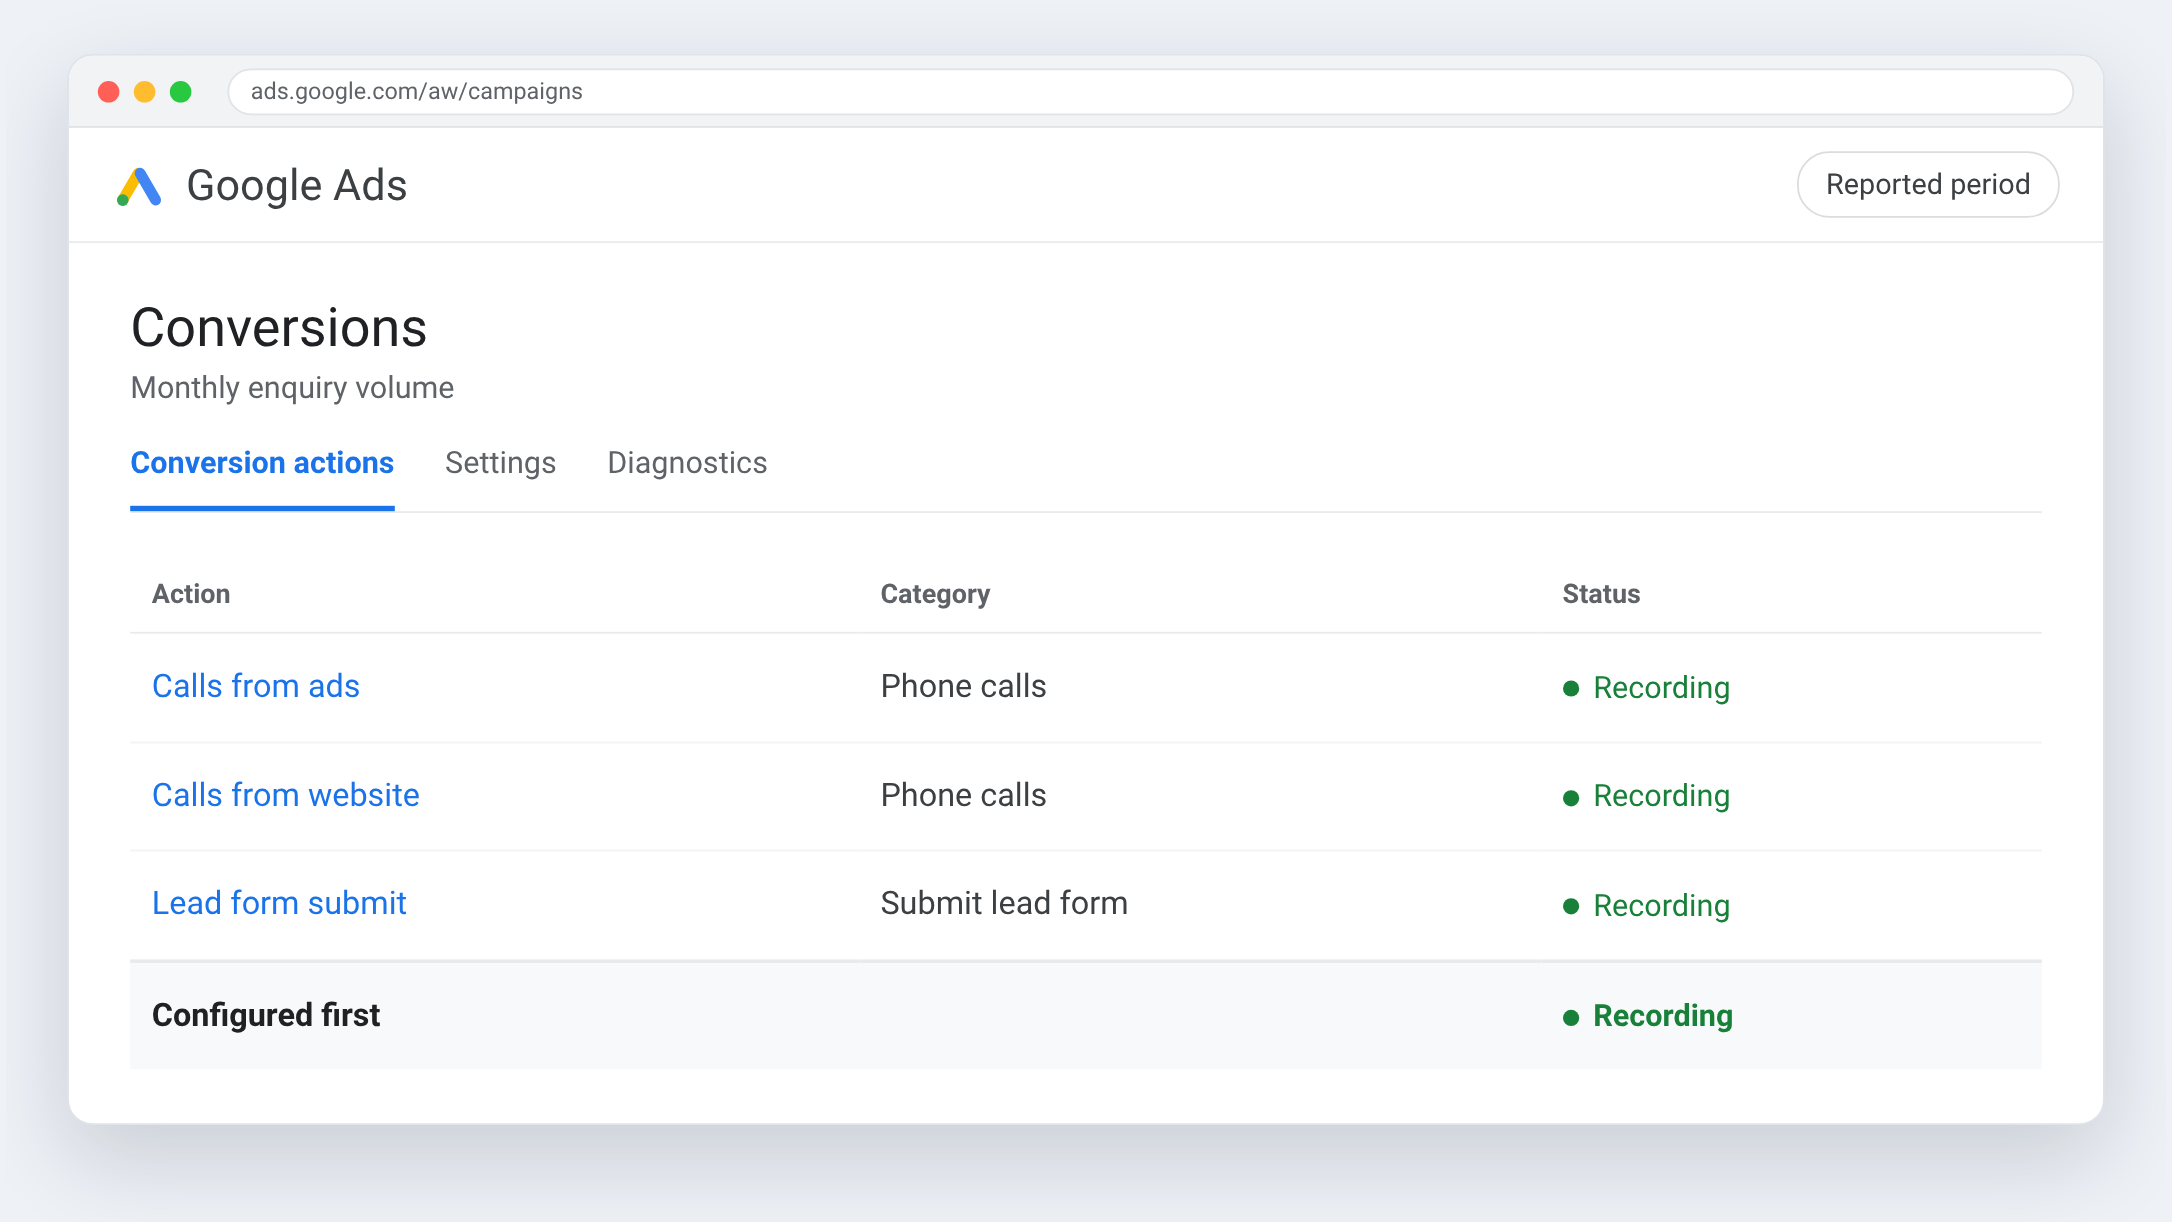Click the address bar with ads.google.com URL
Screen dimensions: 2172x1222
pos(1150,91)
